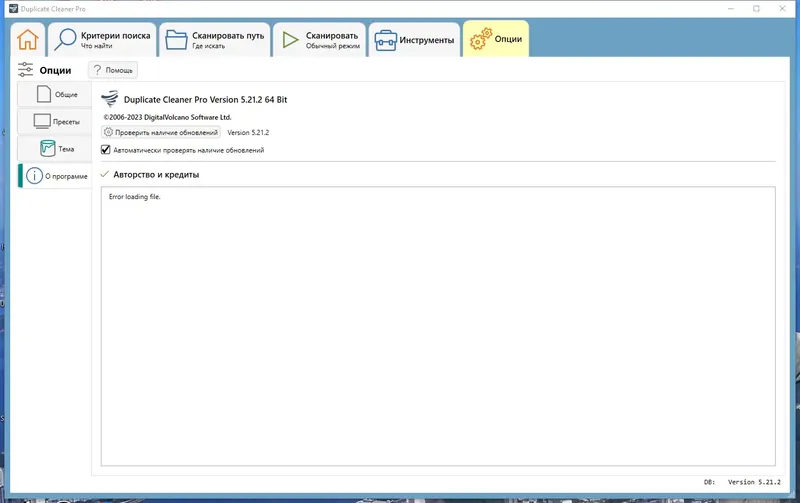Image resolution: width=800 pixels, height=503 pixels.
Task: Click the credits text box
Action: tap(438, 326)
